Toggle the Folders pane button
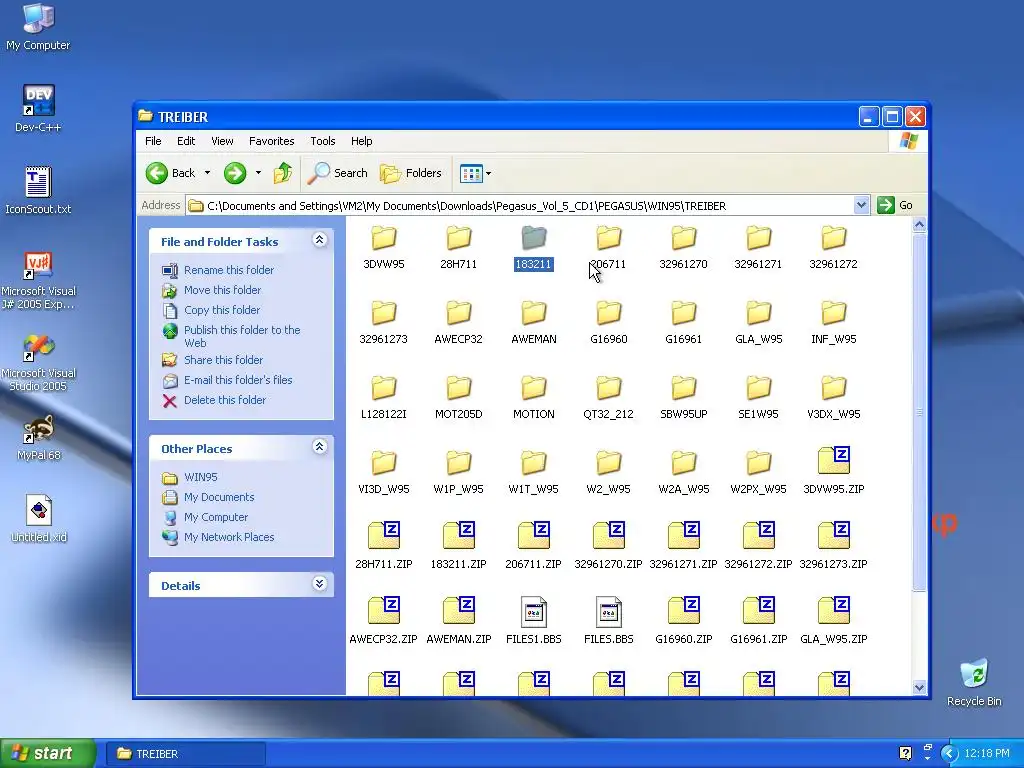Image resolution: width=1024 pixels, height=768 pixels. tap(411, 173)
